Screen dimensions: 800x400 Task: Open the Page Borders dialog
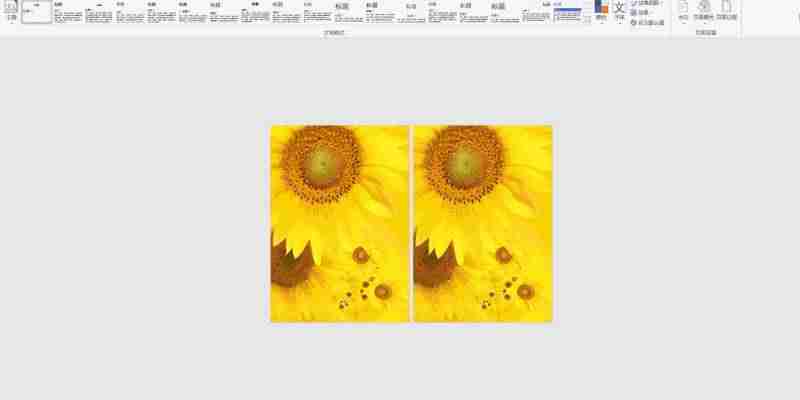[x=727, y=11]
